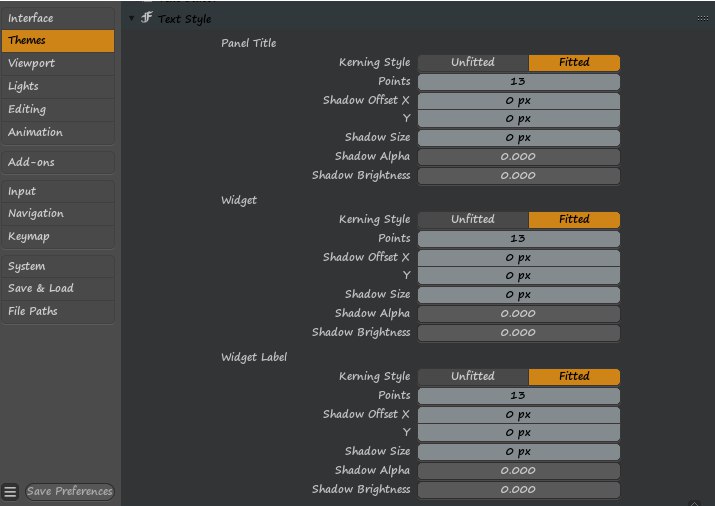715x506 pixels.
Task: Adjust Widget Label Shadow Brightness slider
Action: coord(519,490)
